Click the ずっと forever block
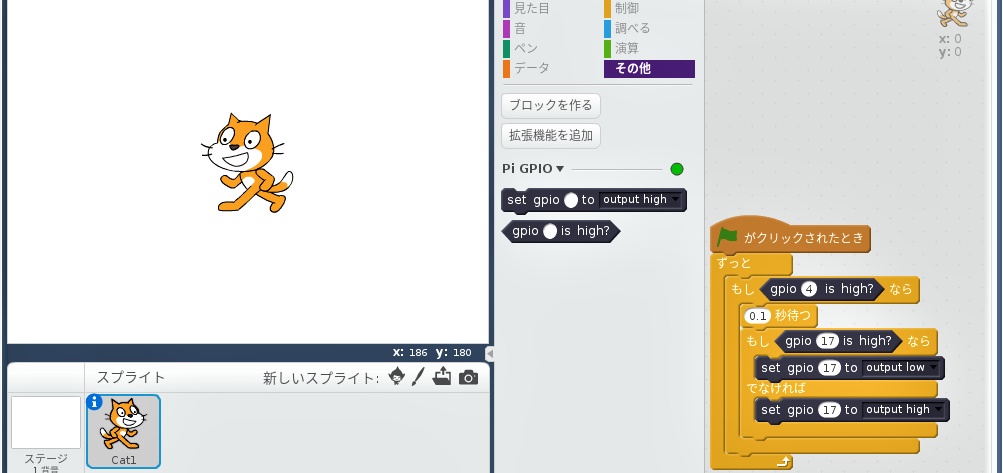The height and width of the screenshot is (473, 1003). (734, 264)
